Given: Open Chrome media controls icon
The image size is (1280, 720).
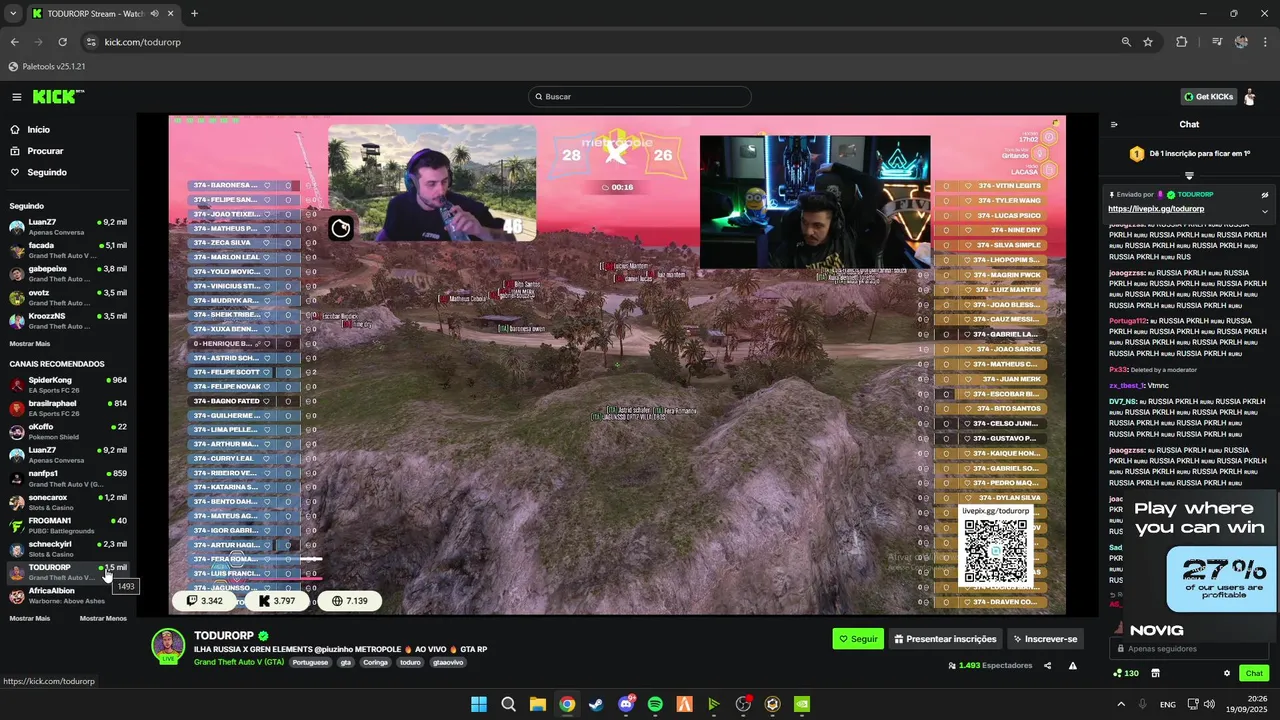Looking at the screenshot, I should [x=1217, y=42].
